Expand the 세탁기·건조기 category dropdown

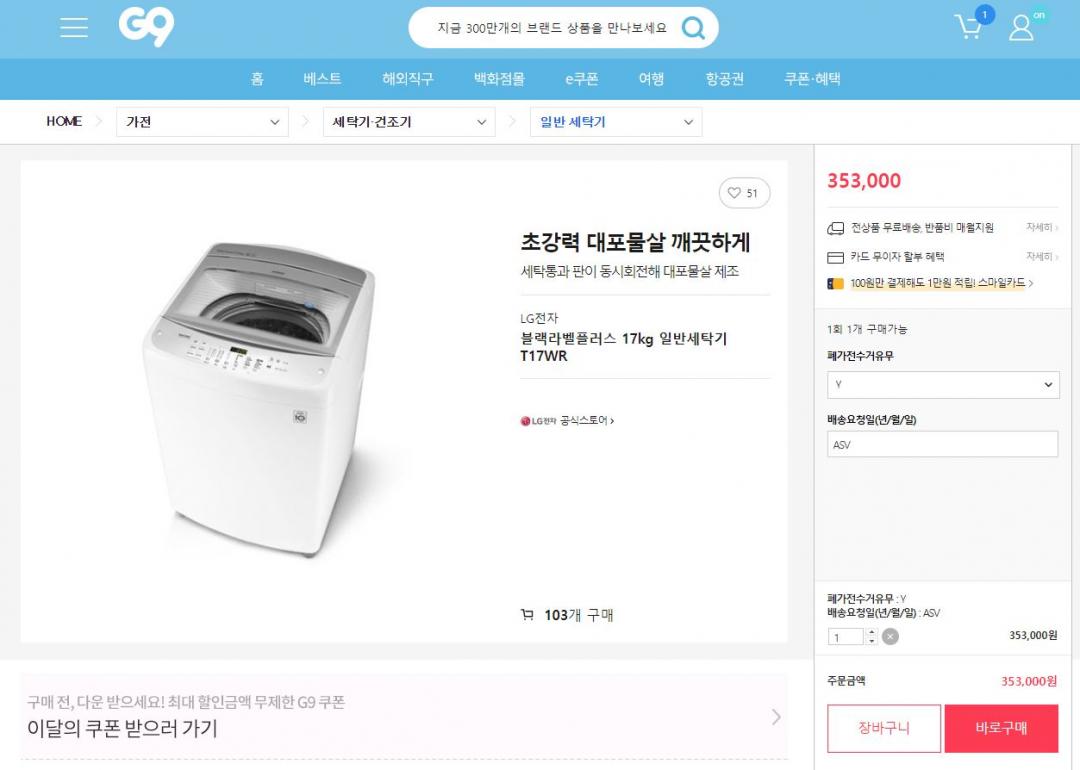coord(411,122)
